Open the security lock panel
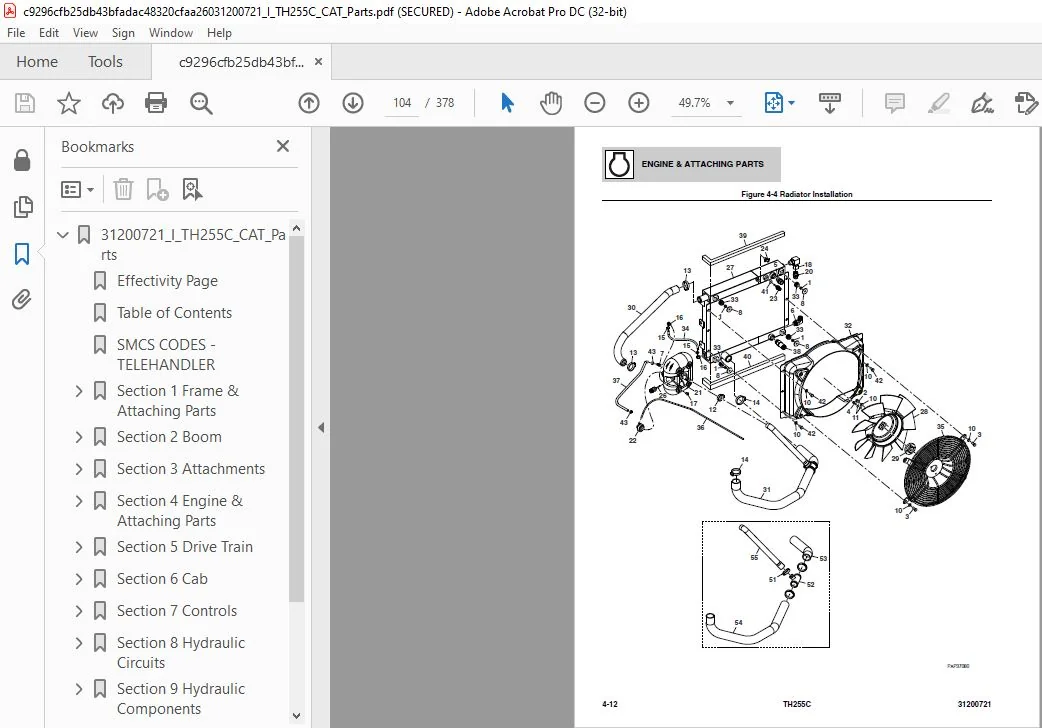The height and width of the screenshot is (728, 1042). click(22, 160)
